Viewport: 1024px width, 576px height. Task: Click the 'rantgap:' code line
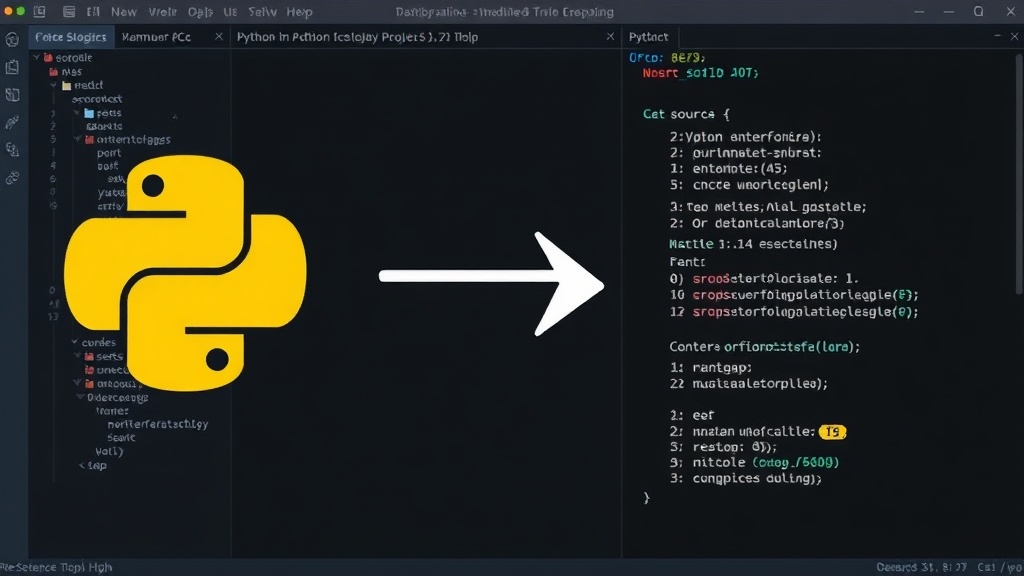click(x=722, y=368)
